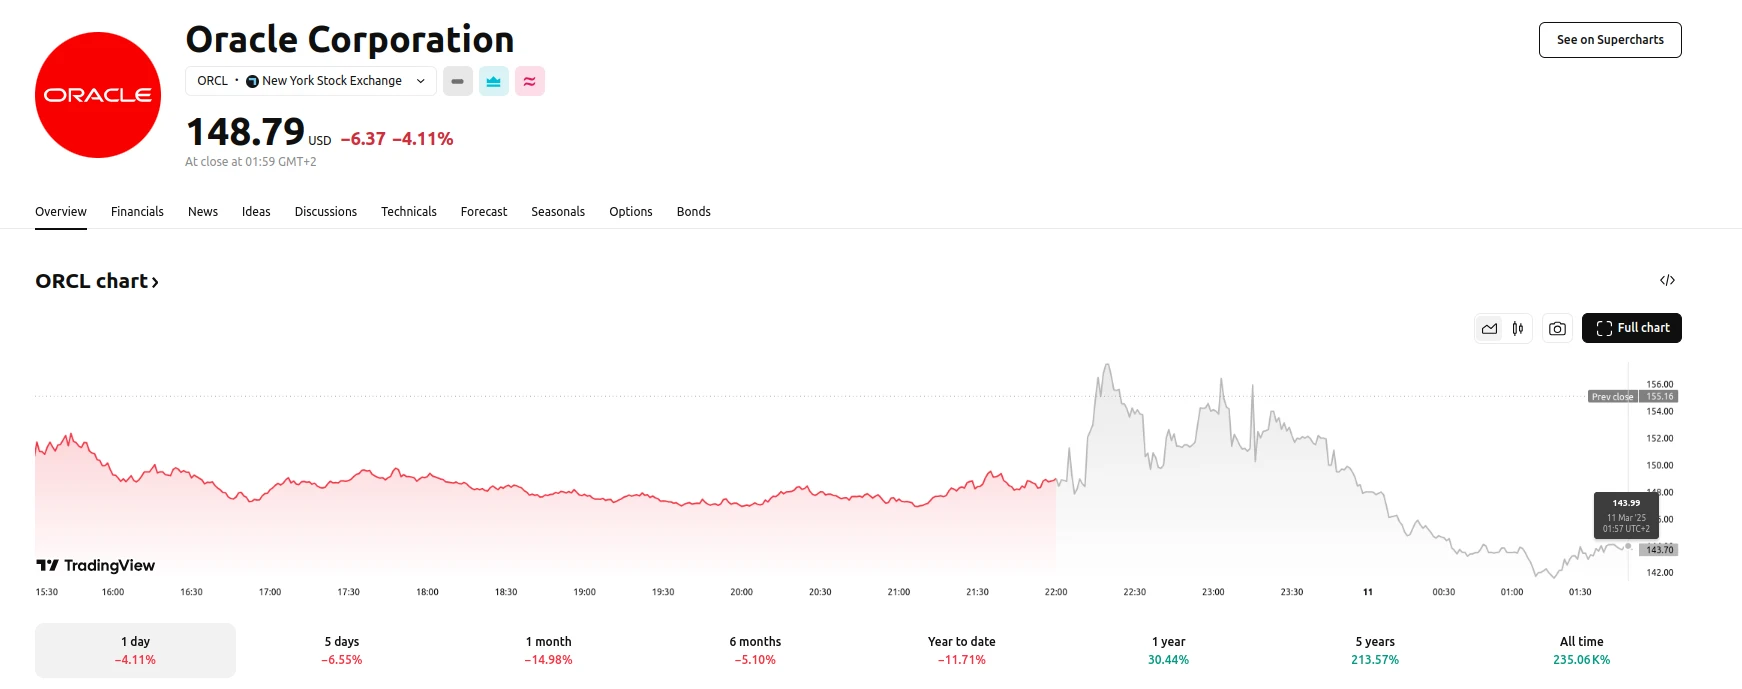Open the ORCL exchange selector dropdown
This screenshot has width=1742, height=689.
coord(310,81)
